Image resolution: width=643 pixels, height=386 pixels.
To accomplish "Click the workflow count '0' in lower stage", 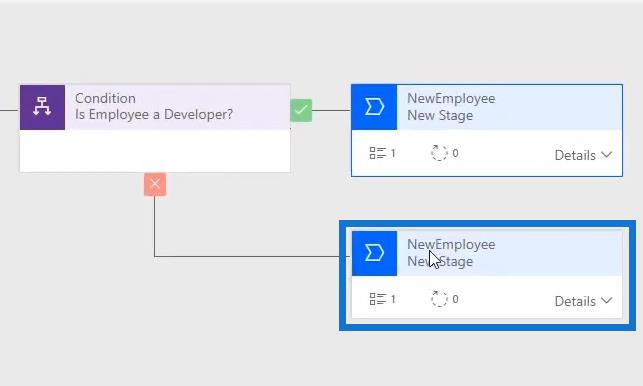I will 455,299.
